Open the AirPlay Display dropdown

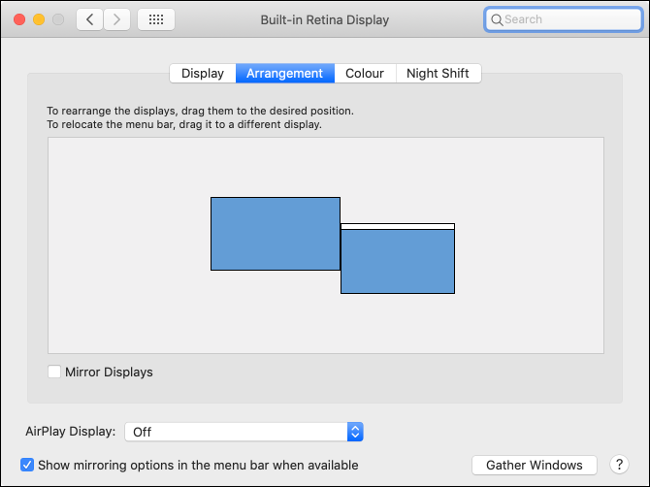click(x=243, y=432)
